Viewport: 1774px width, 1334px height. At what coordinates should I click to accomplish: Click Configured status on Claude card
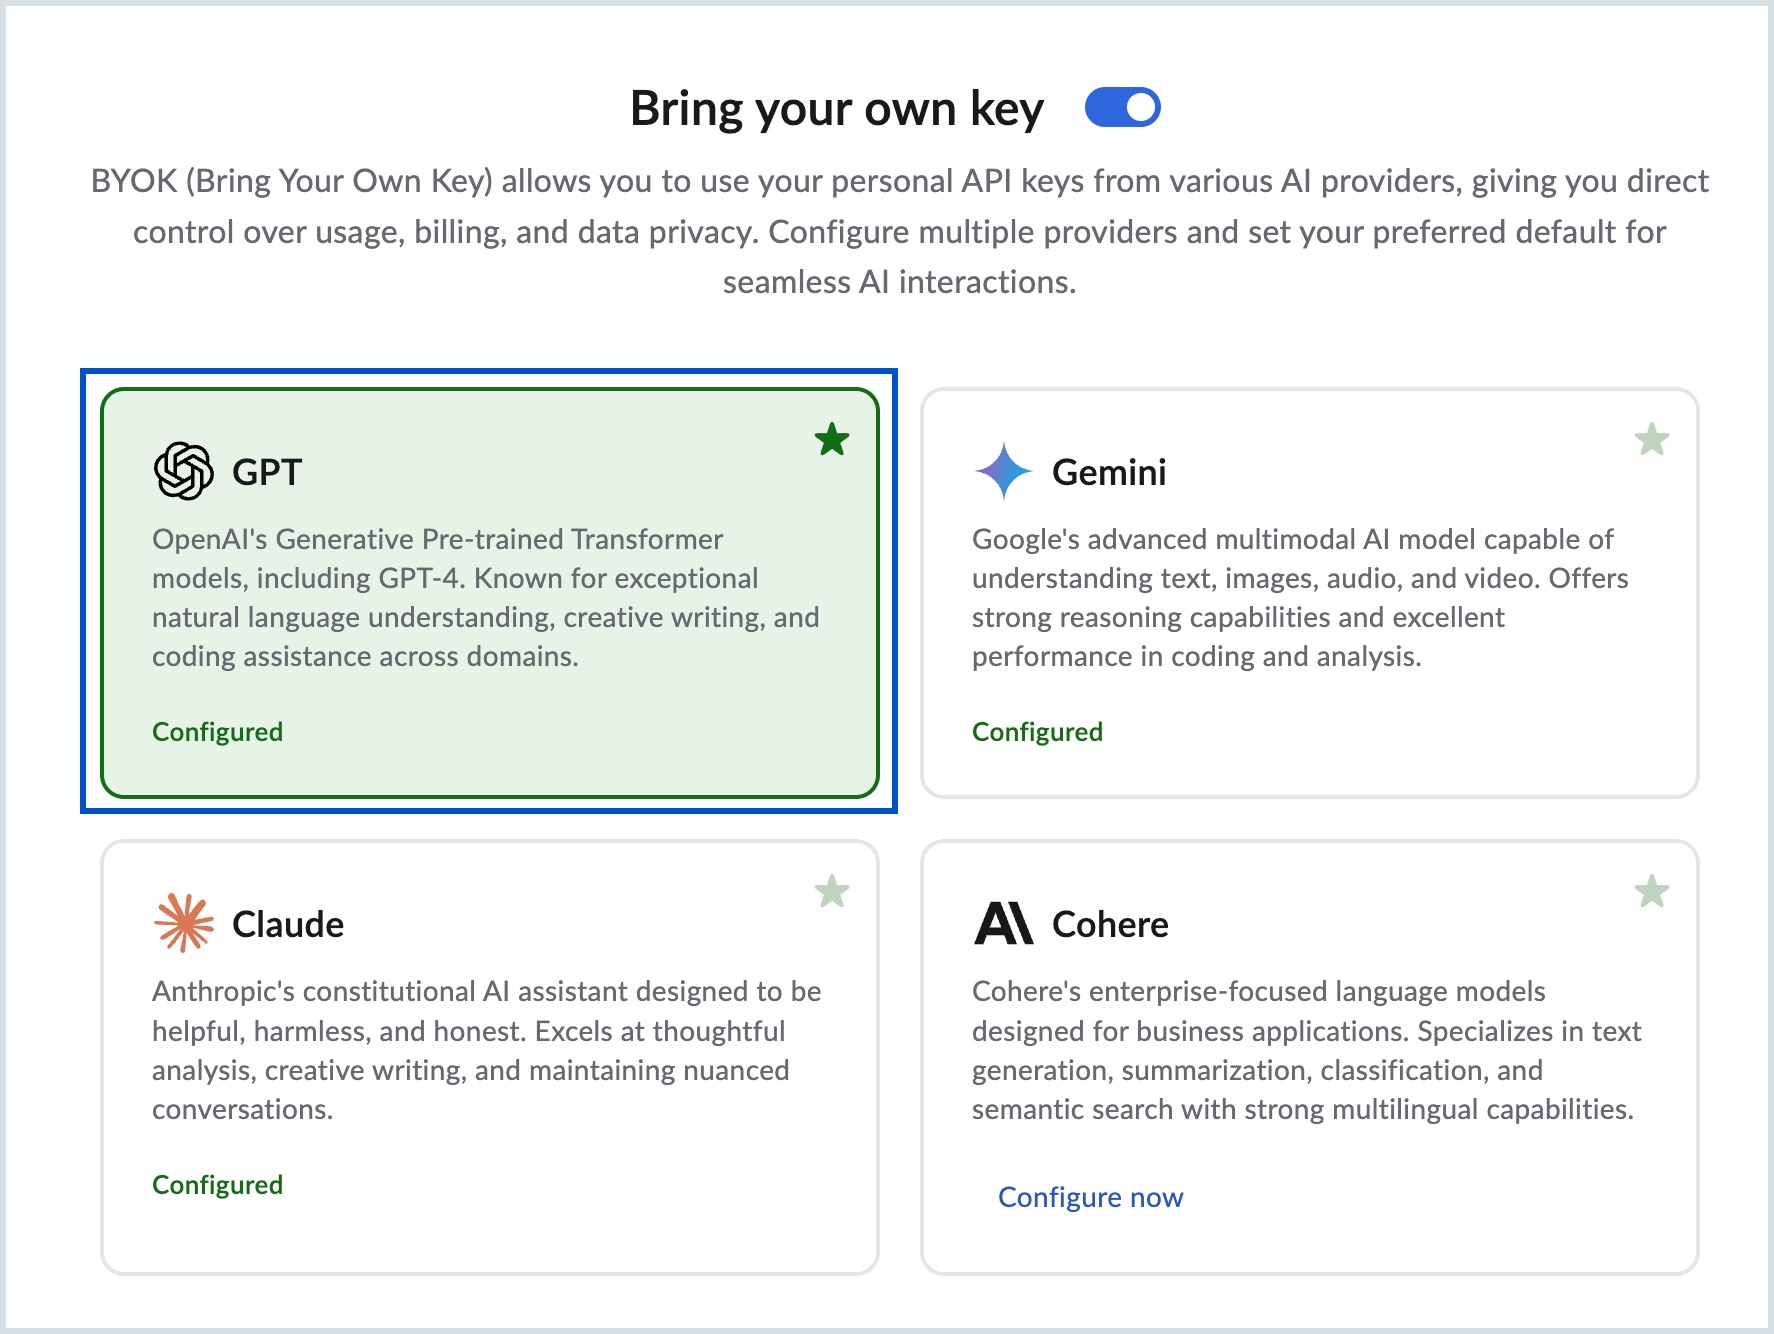pyautogui.click(x=217, y=1185)
